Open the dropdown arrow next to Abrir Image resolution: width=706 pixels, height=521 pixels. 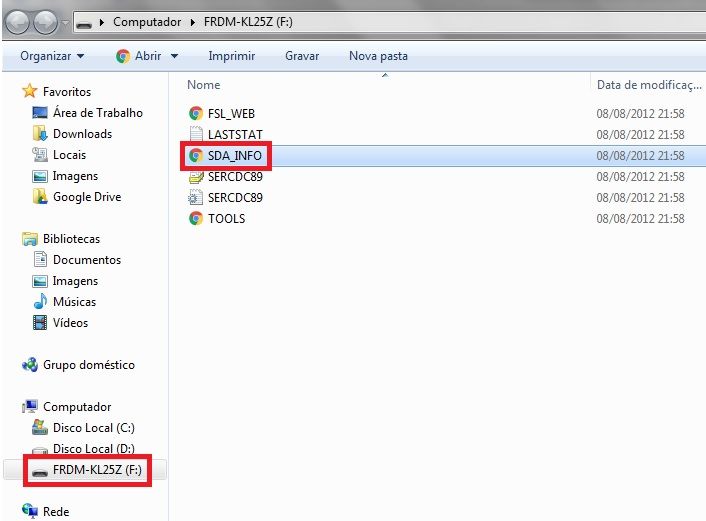[x=174, y=56]
